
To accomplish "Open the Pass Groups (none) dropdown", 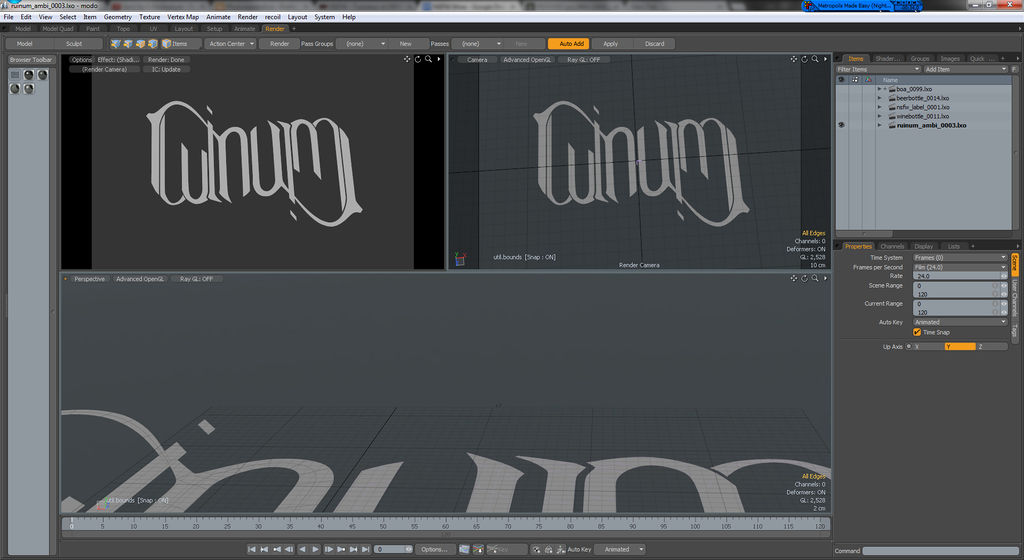I will point(363,44).
